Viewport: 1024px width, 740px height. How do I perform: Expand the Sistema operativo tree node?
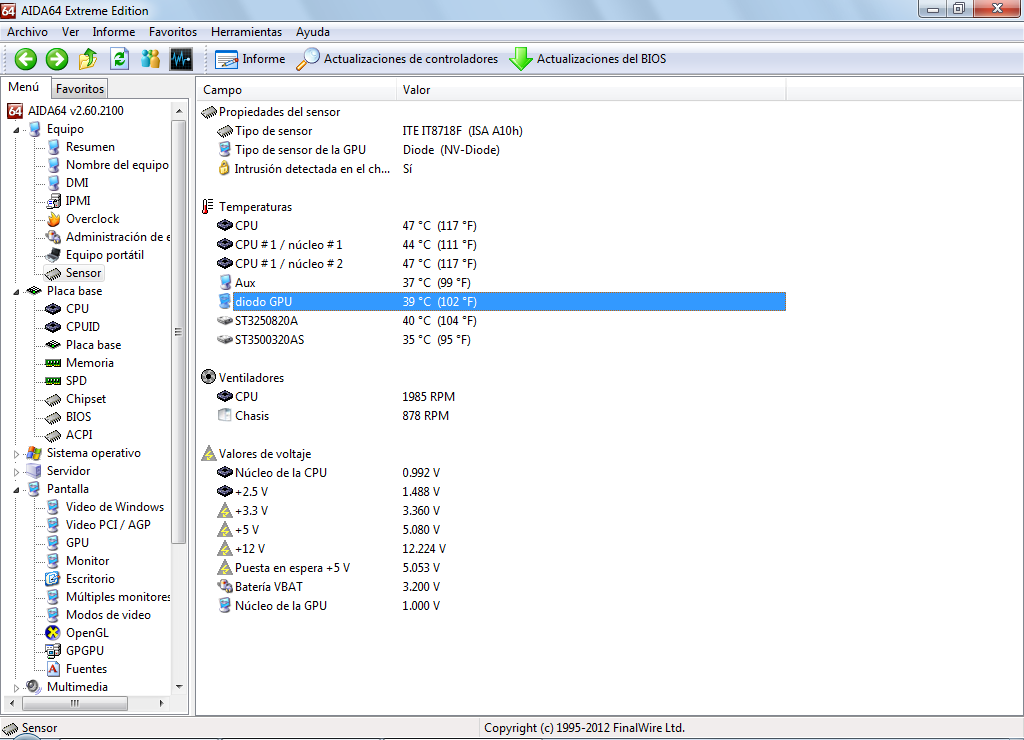point(16,454)
